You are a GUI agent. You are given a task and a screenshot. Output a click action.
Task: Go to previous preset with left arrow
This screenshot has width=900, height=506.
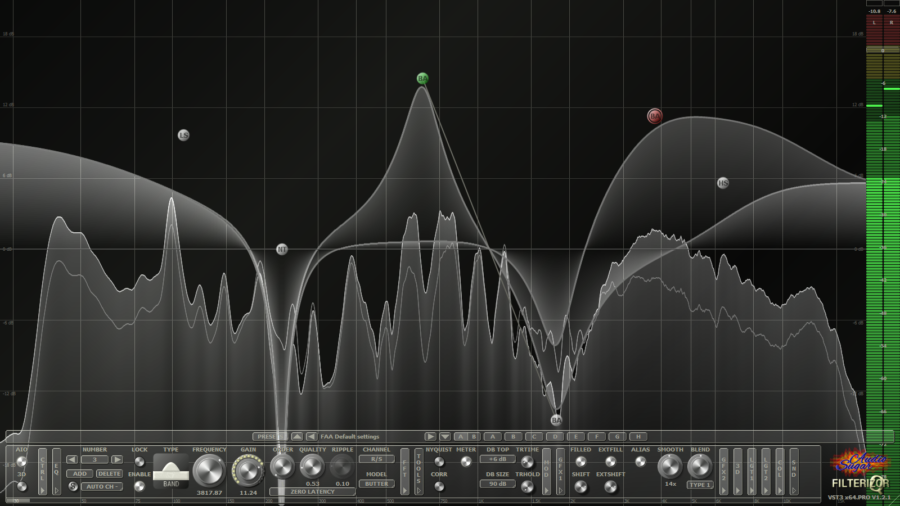(x=311, y=437)
